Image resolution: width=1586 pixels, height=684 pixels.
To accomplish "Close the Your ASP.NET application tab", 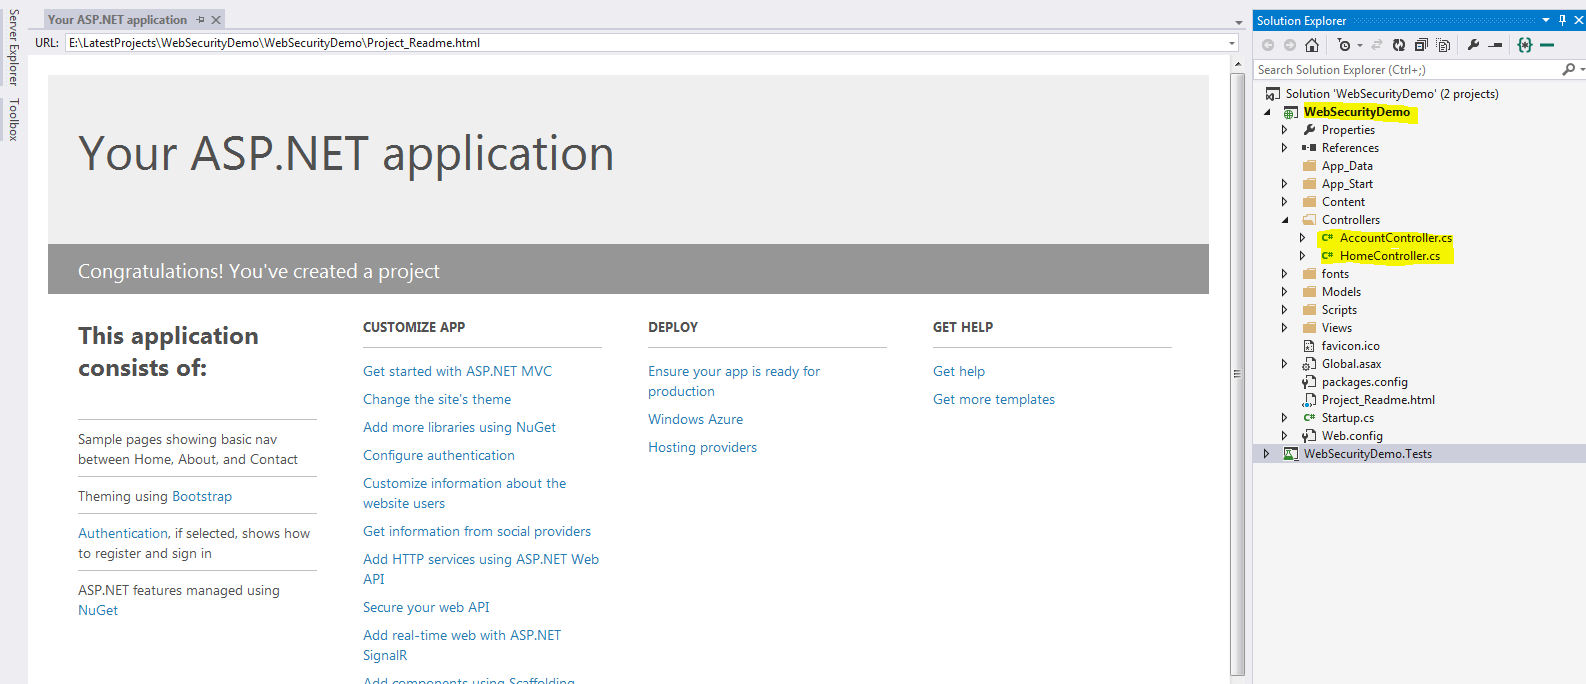I will point(216,20).
